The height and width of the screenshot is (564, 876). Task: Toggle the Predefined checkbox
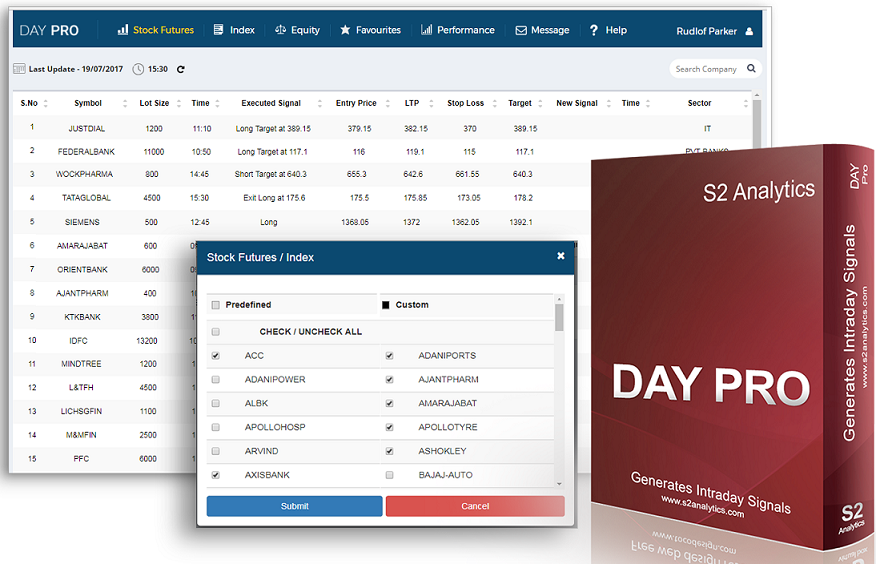(216, 305)
